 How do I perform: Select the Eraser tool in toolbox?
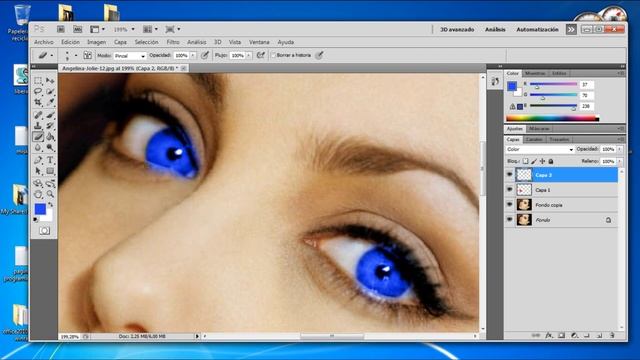pos(38,137)
